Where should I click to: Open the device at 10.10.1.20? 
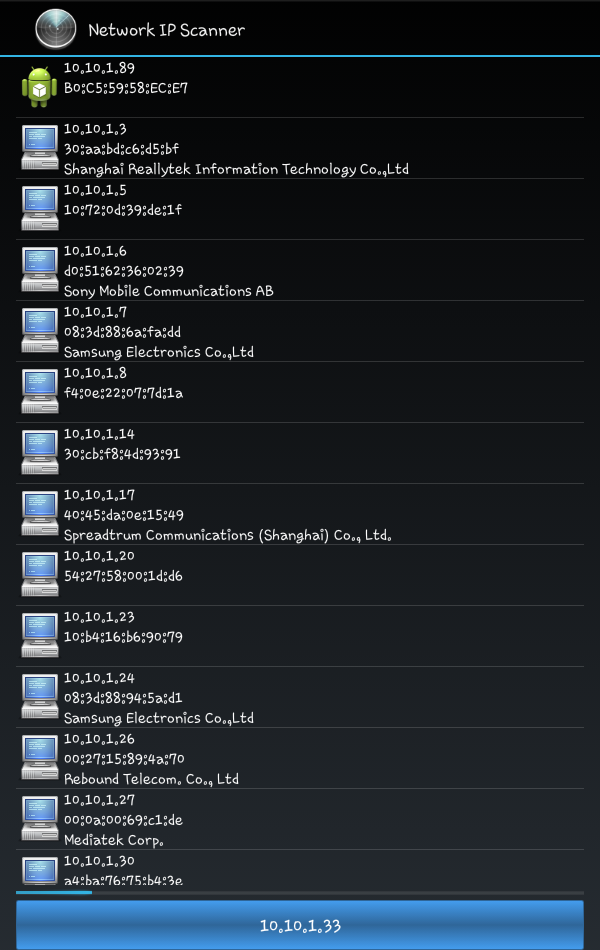300,575
